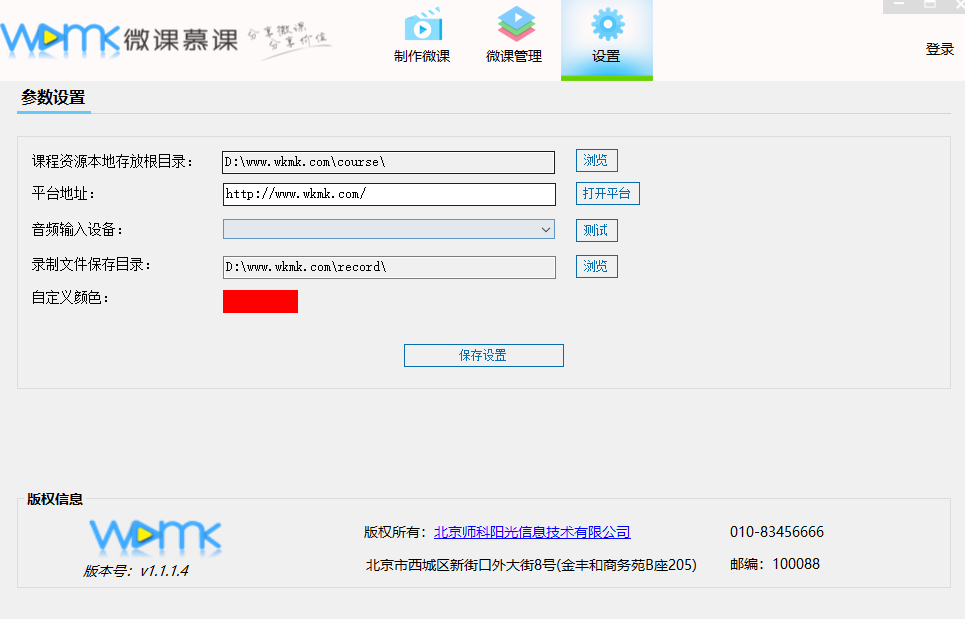
Task: Browse for the recording save directory
Action: point(596,266)
